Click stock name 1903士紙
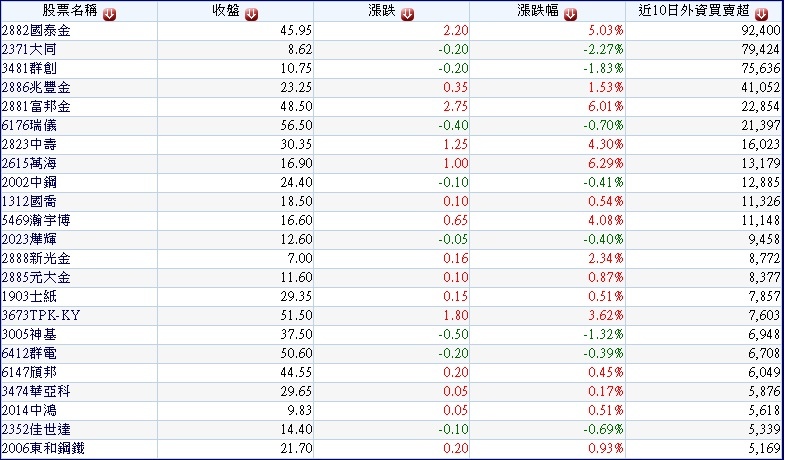 [x=29, y=297]
